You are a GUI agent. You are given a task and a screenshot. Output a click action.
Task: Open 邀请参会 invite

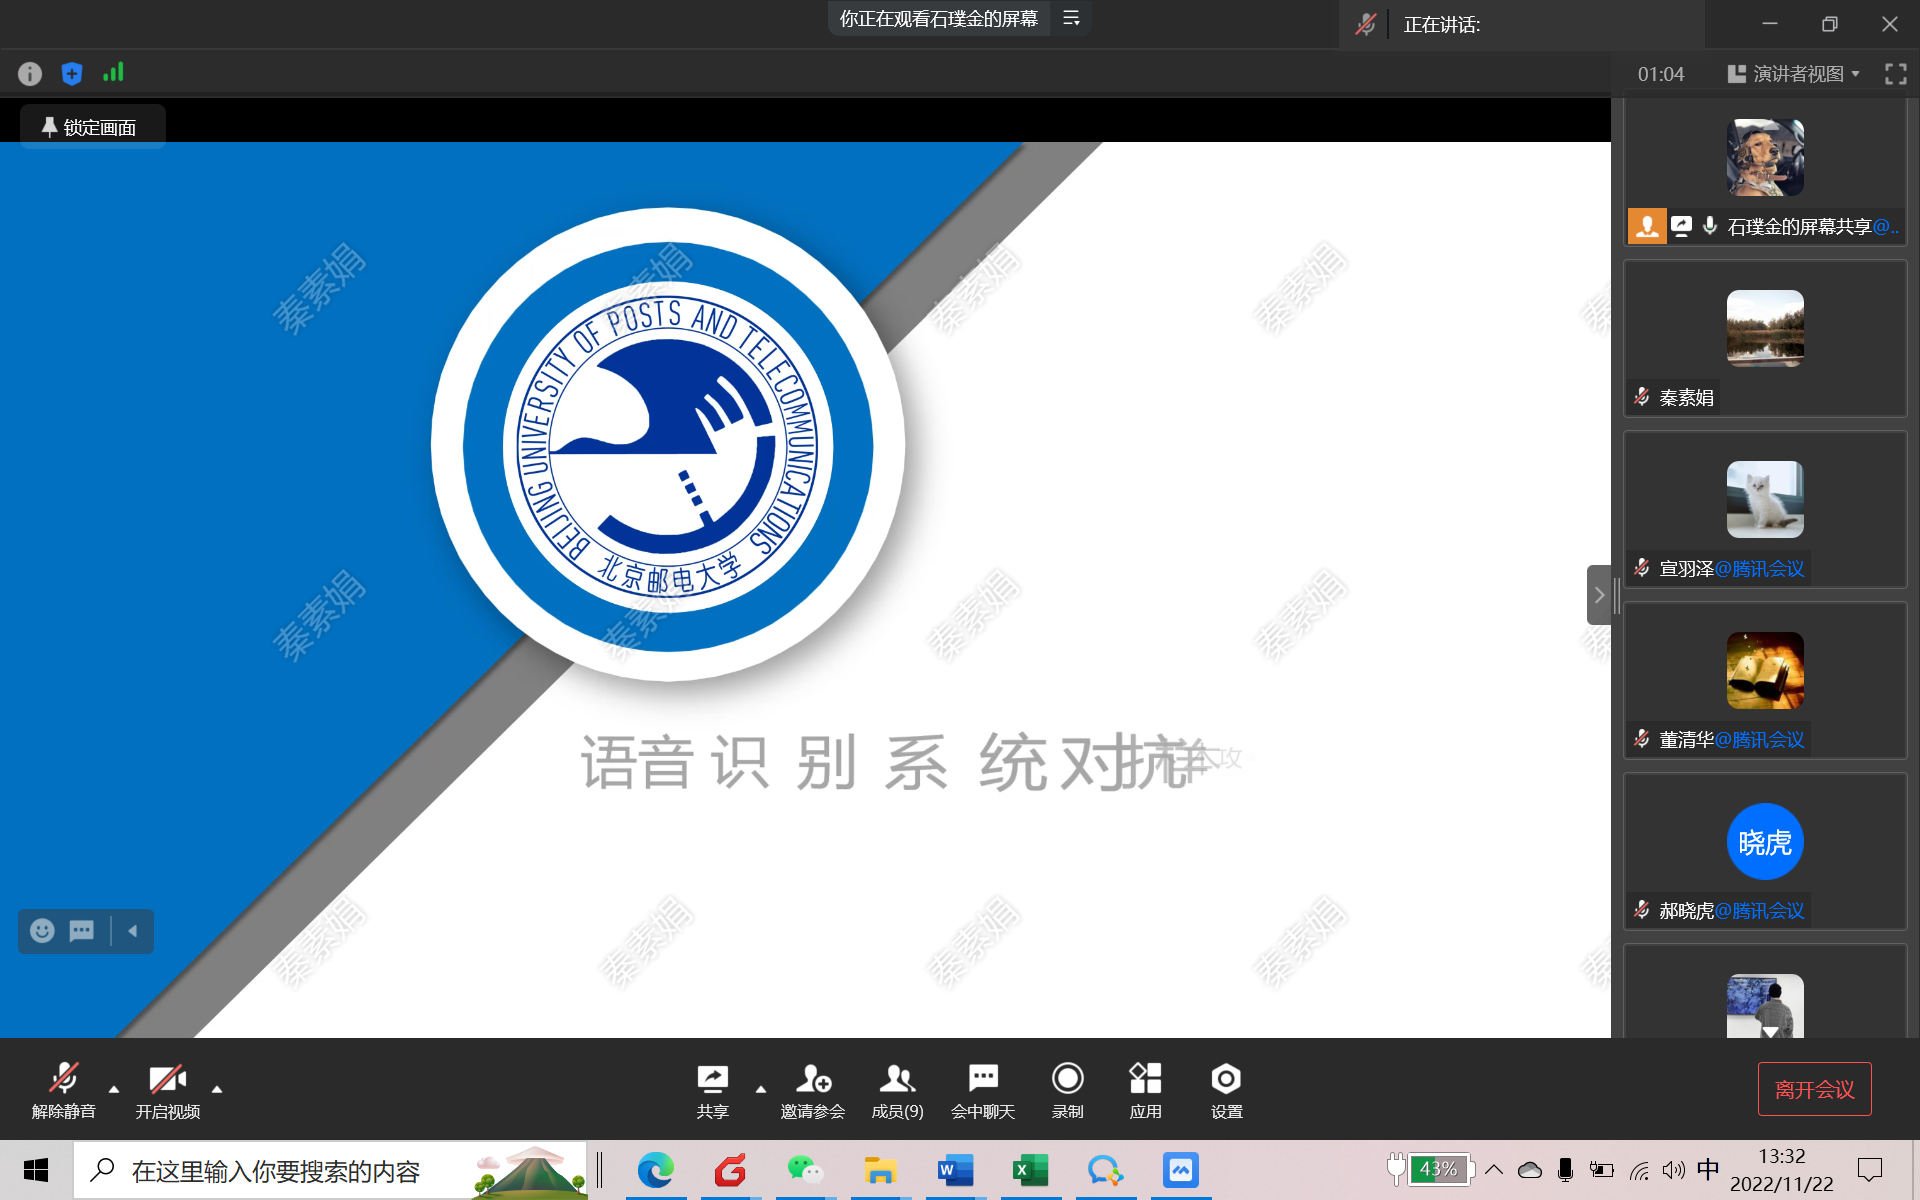(813, 1090)
